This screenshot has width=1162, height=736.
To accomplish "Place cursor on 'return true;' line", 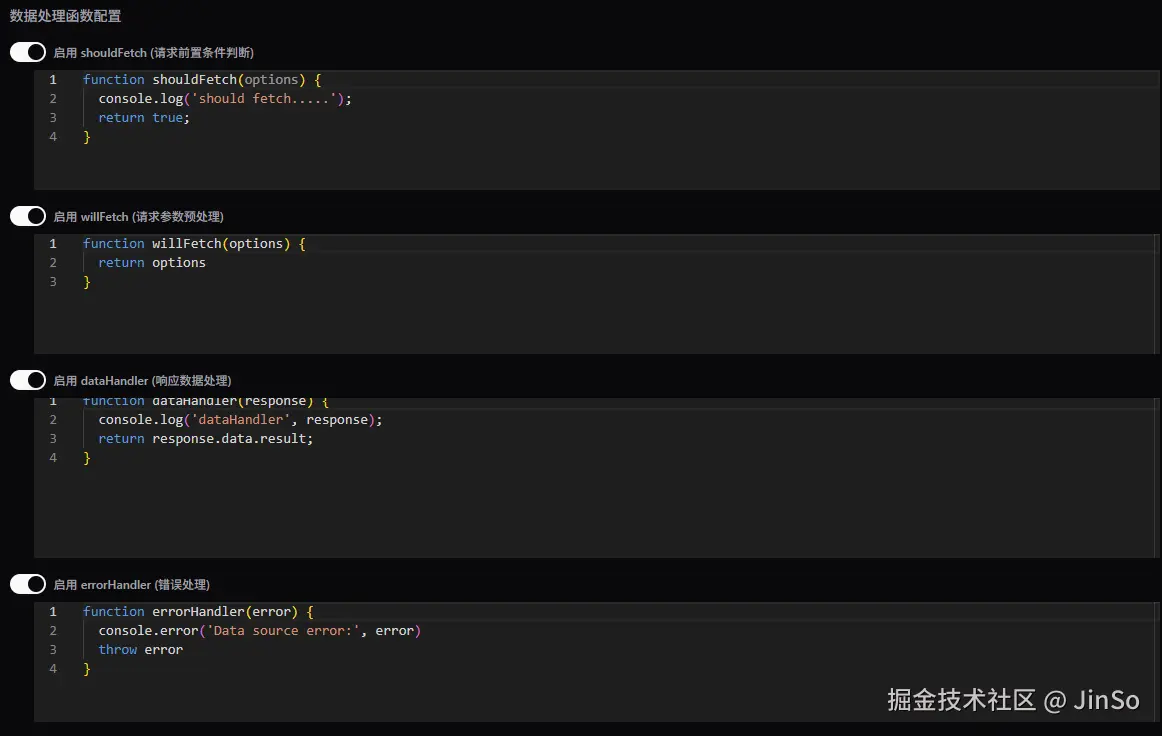I will point(143,117).
